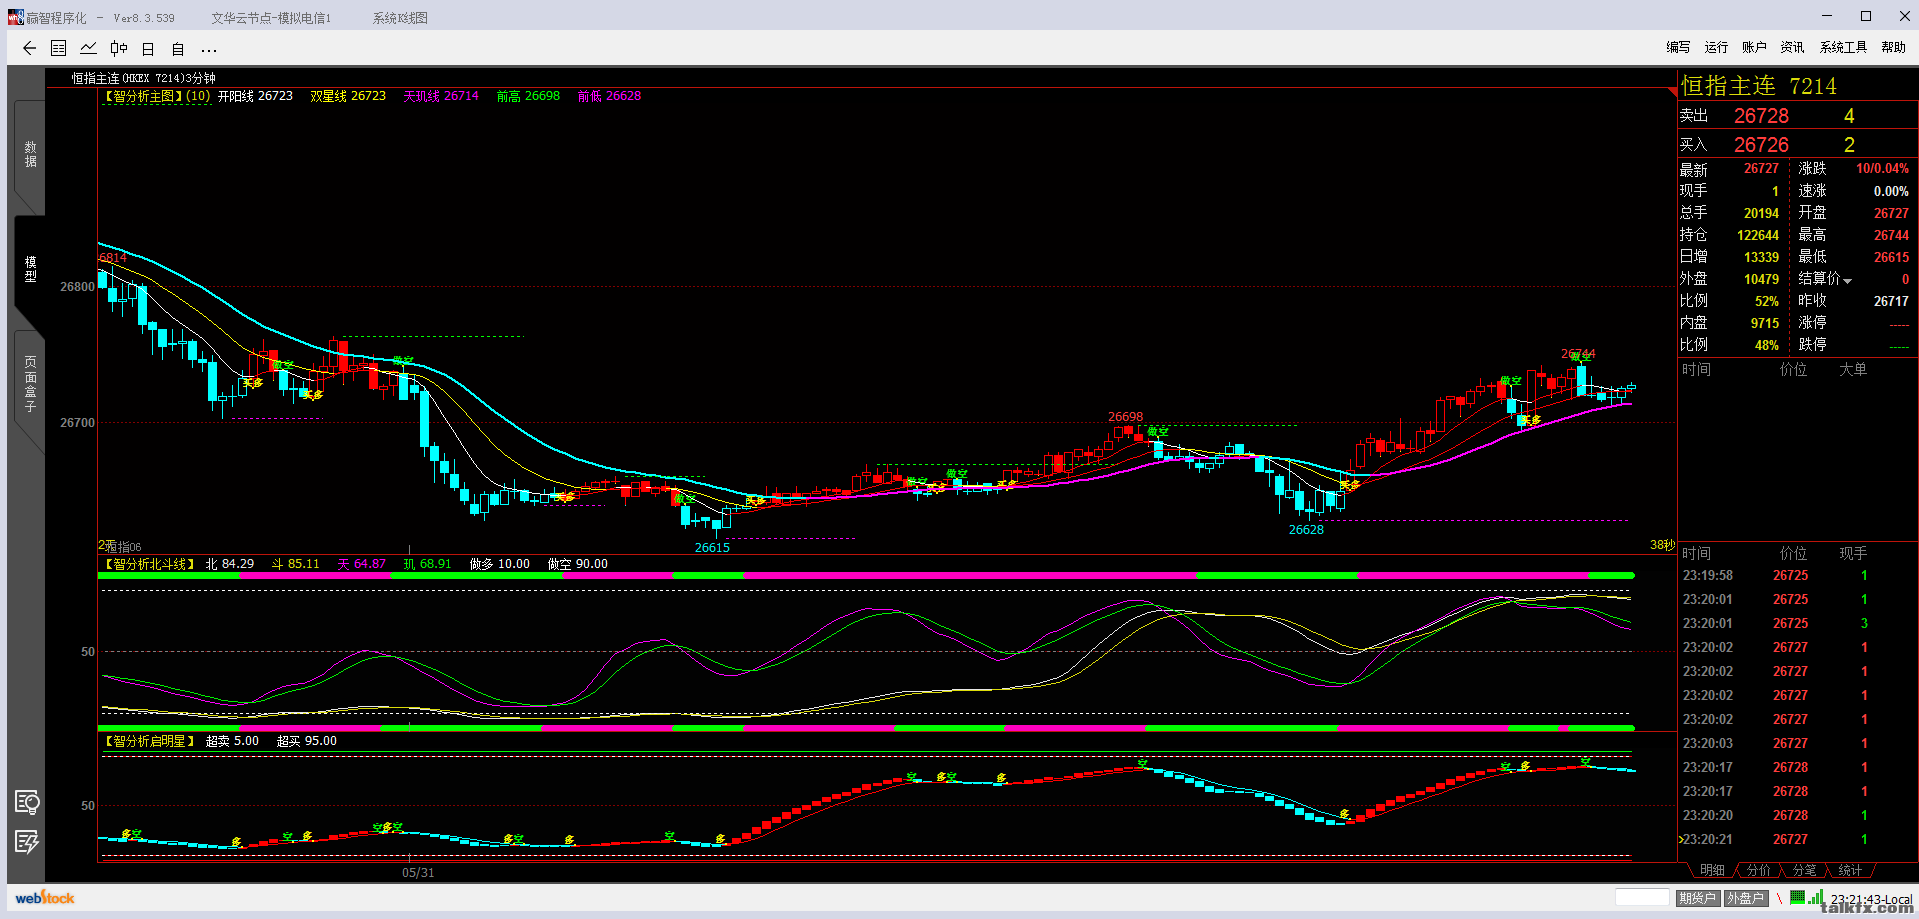Click the 做多 10.00 parameter label

click(x=500, y=564)
